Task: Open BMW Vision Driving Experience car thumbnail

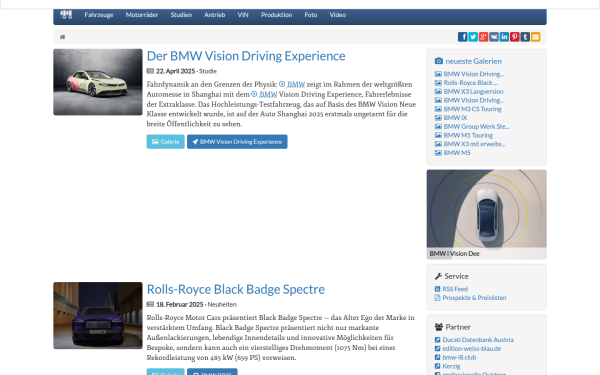Action: (98, 82)
